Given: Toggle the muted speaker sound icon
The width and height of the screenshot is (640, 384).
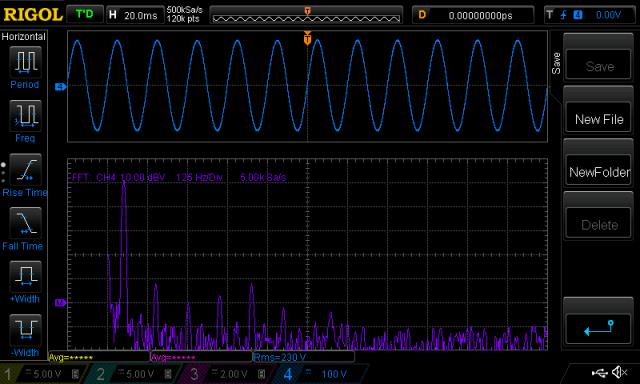Looking at the screenshot, I should point(620,372).
